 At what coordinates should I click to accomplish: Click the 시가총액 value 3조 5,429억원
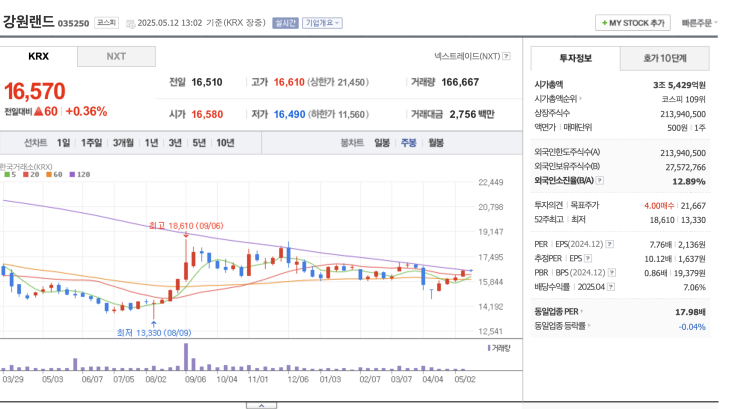[679, 85]
